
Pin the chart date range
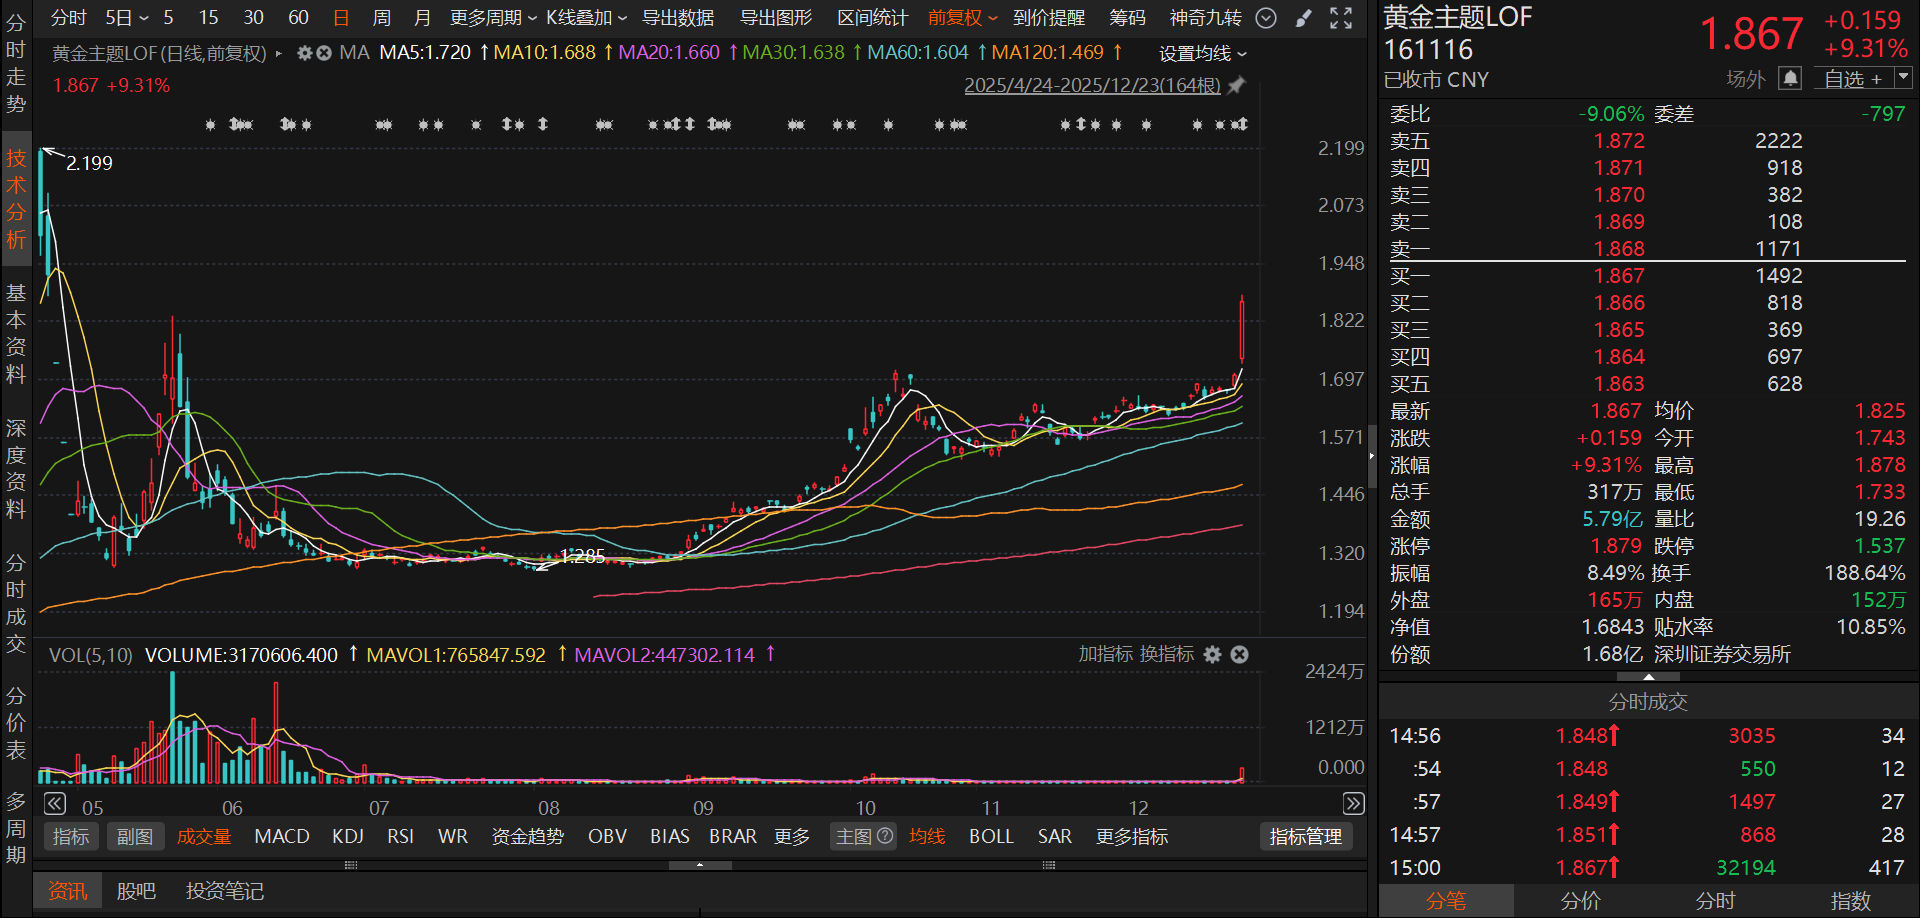coord(1237,86)
